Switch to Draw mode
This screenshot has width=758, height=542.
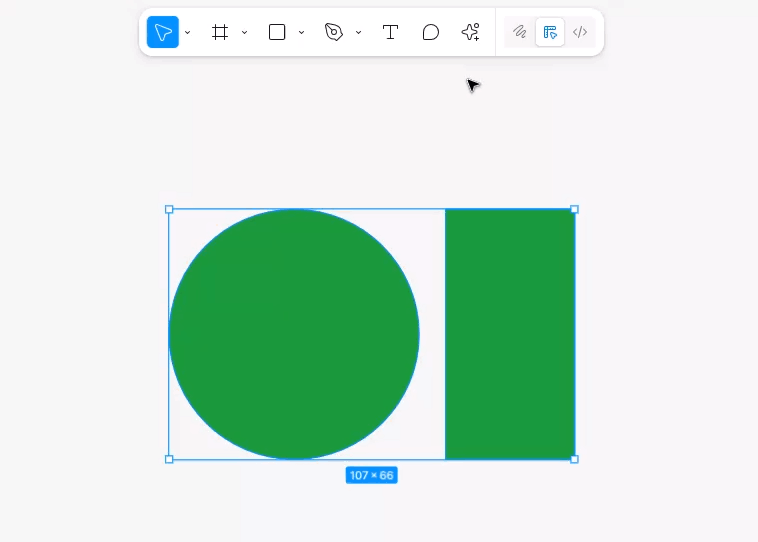[520, 32]
